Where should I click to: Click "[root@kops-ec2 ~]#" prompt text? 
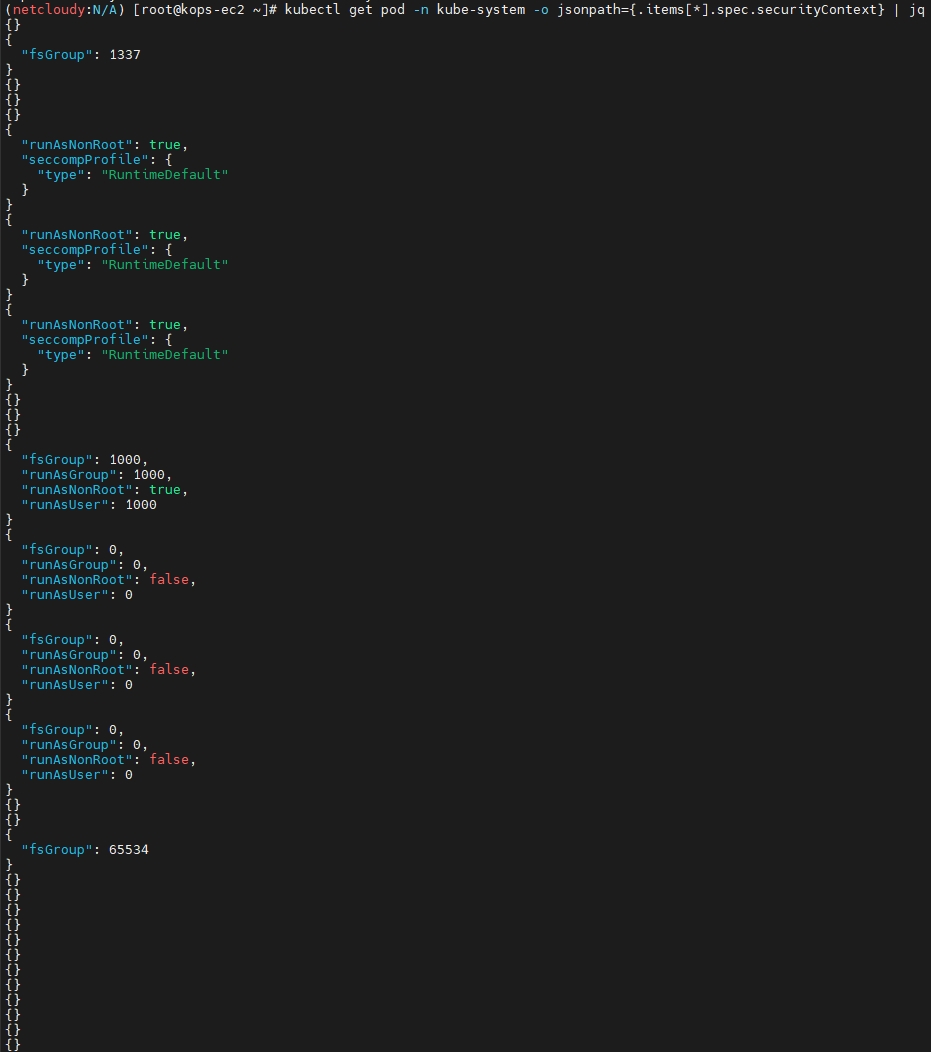(x=205, y=9)
